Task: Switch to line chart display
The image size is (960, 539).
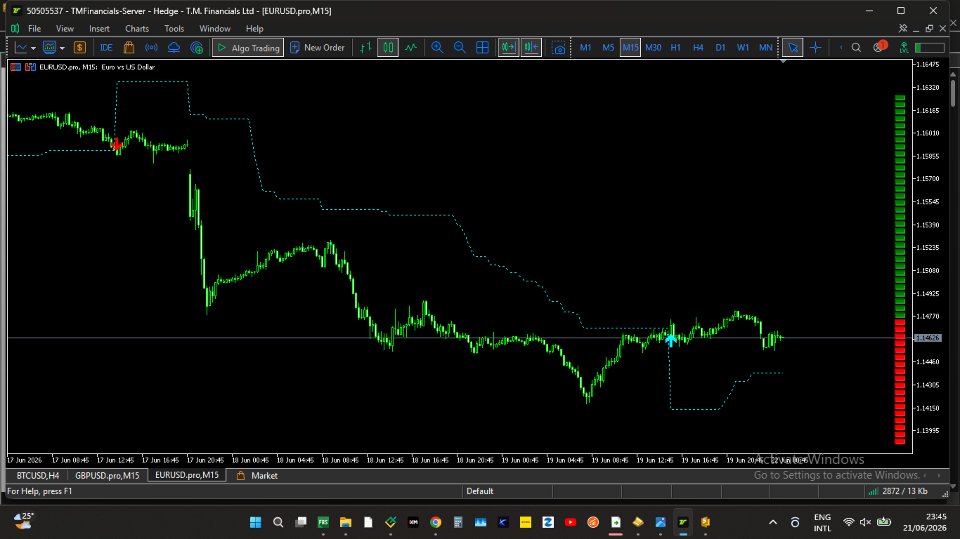Action: coord(411,47)
